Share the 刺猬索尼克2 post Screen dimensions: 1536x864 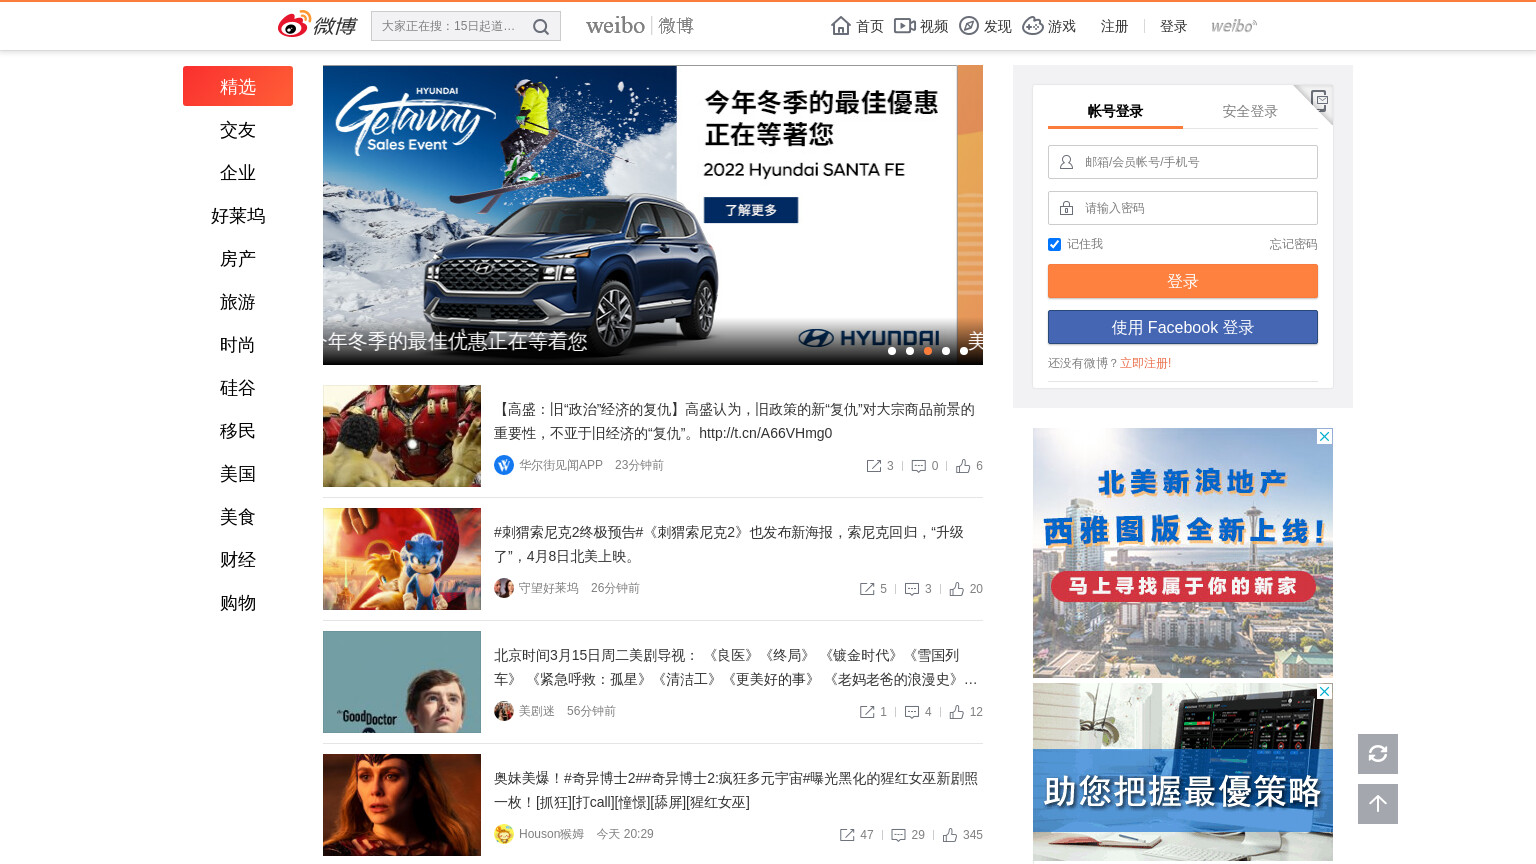tap(868, 589)
